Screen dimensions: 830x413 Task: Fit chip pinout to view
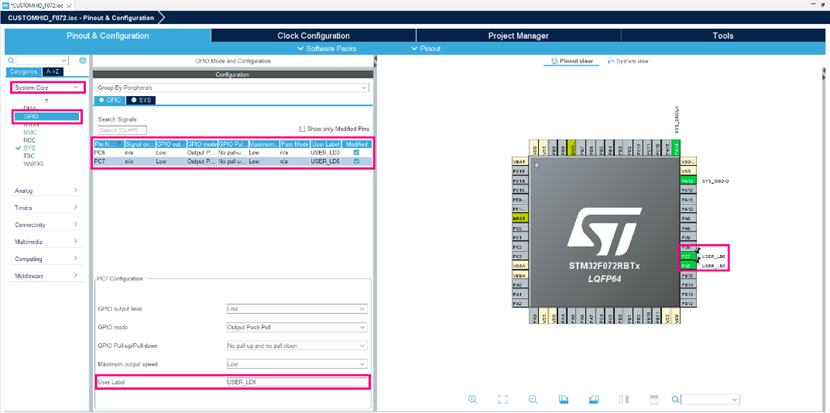pos(503,399)
